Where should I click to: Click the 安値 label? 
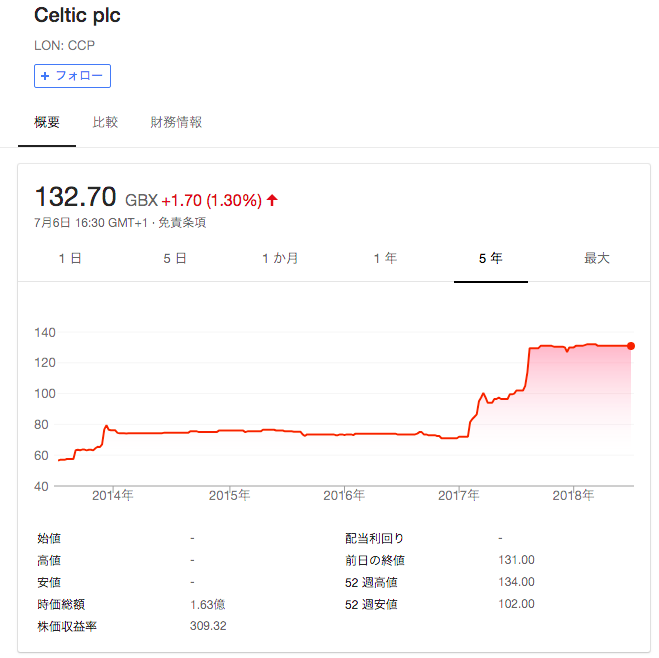49,582
